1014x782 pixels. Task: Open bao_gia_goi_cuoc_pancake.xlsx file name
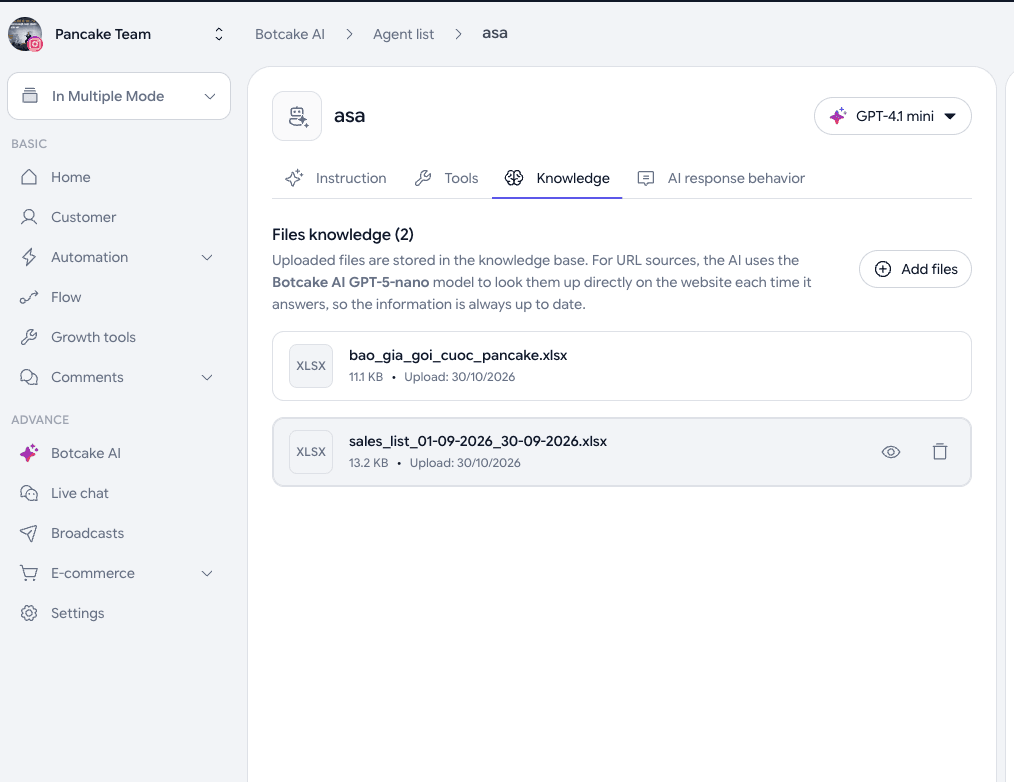[458, 355]
